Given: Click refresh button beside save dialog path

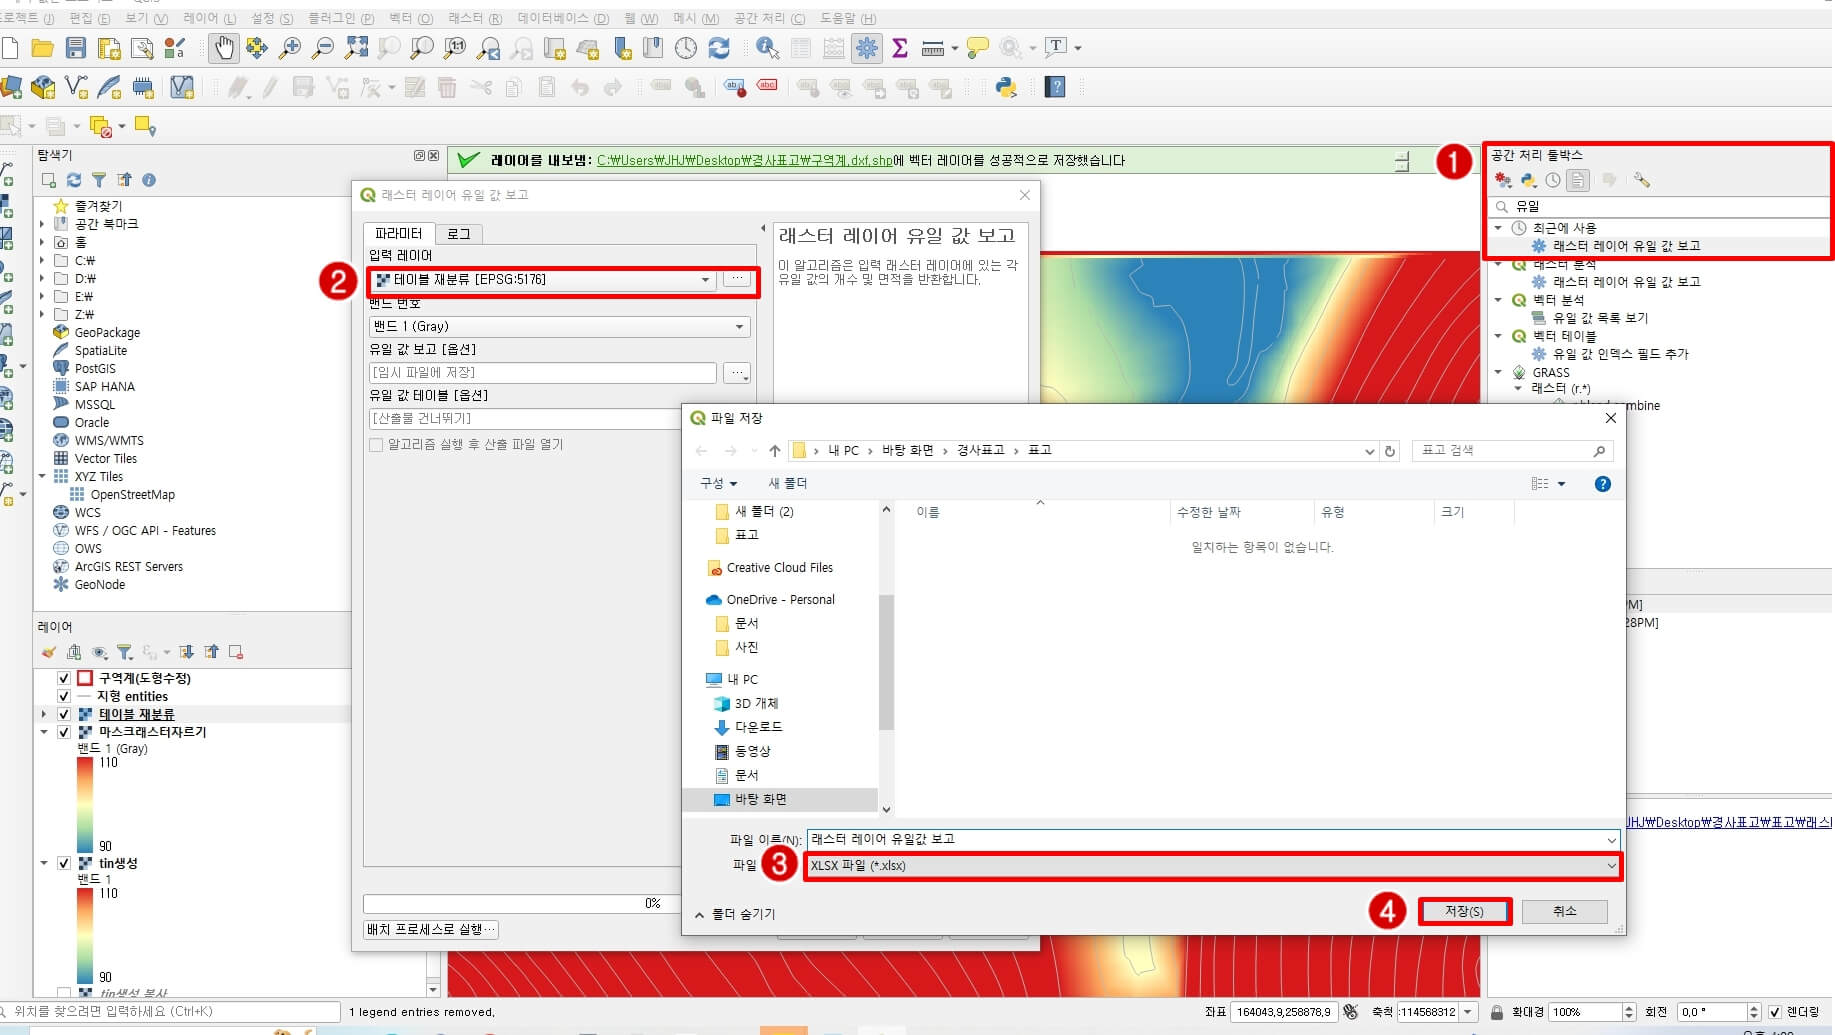Looking at the screenshot, I should point(1390,451).
